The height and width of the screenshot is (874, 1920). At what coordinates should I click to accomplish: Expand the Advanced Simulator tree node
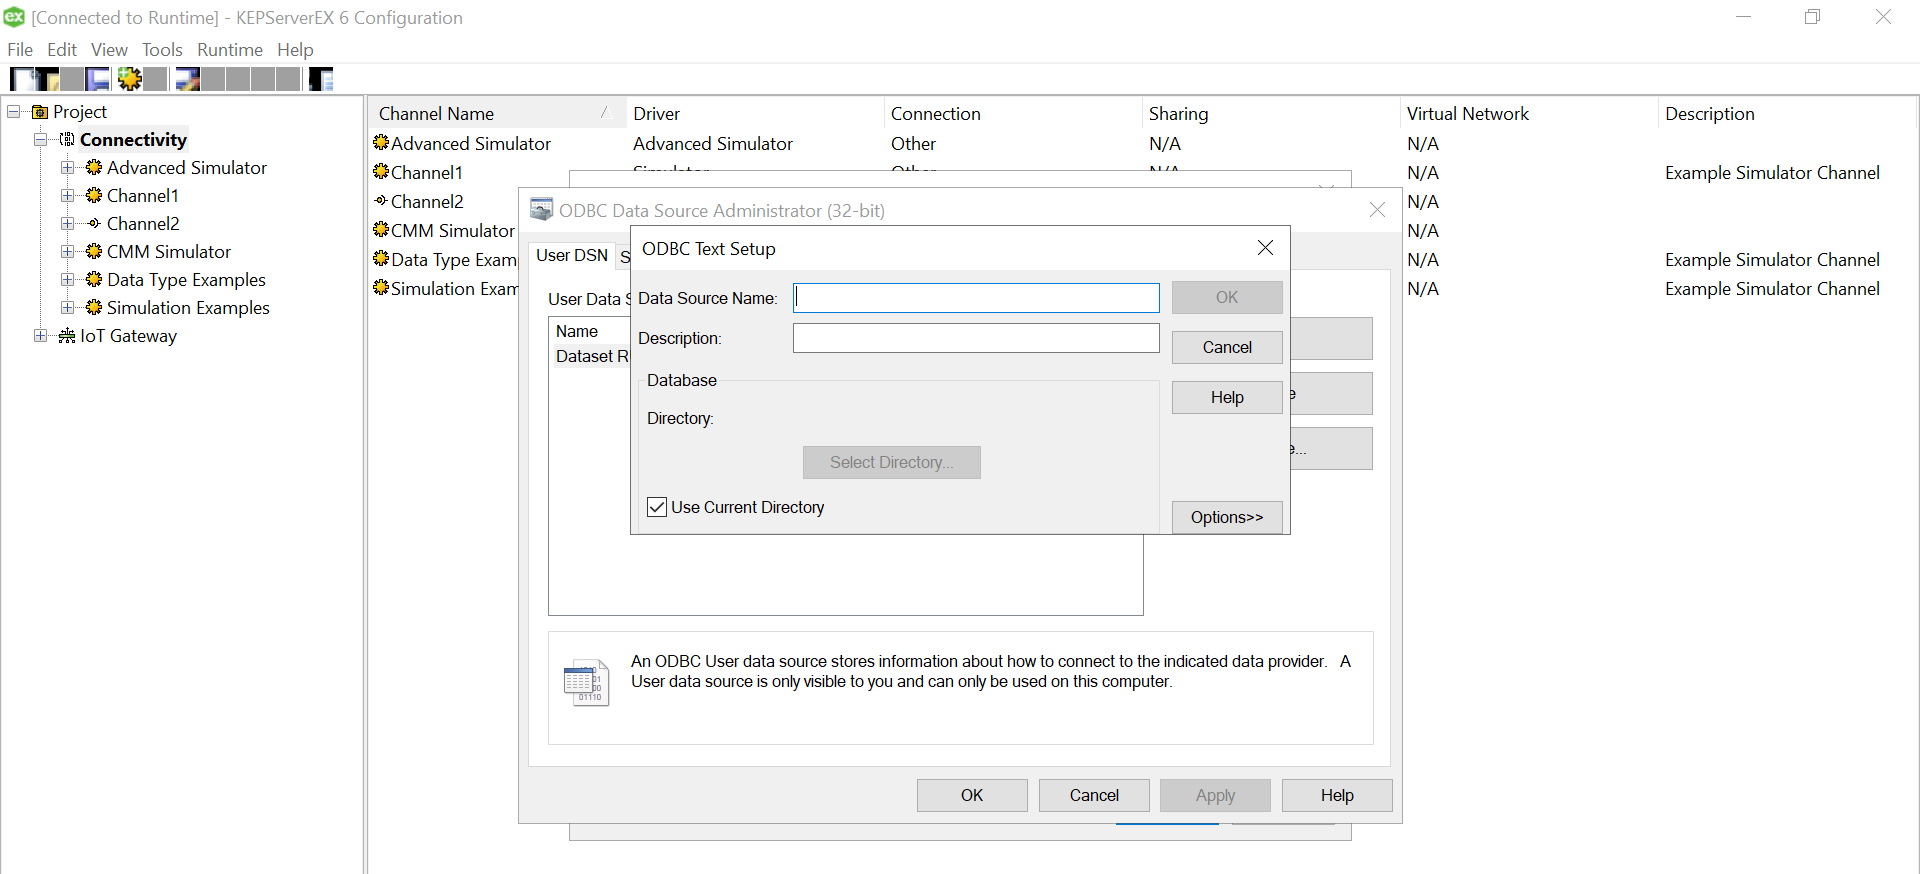(x=67, y=168)
